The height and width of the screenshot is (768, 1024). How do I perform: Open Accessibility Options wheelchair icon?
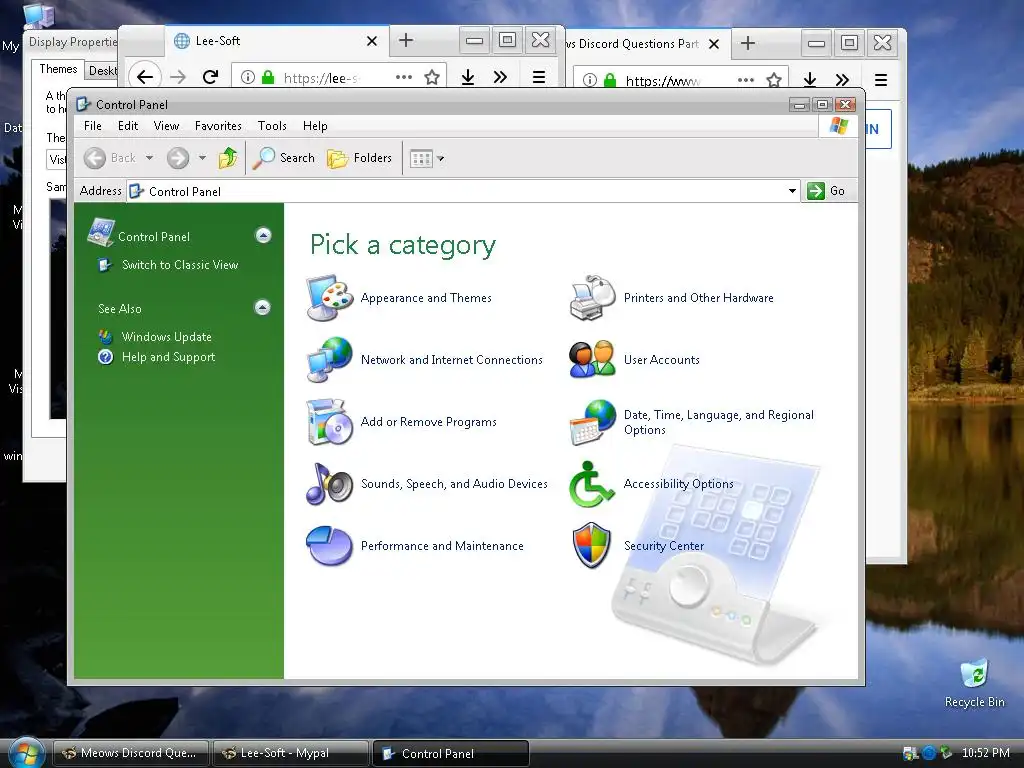point(591,484)
